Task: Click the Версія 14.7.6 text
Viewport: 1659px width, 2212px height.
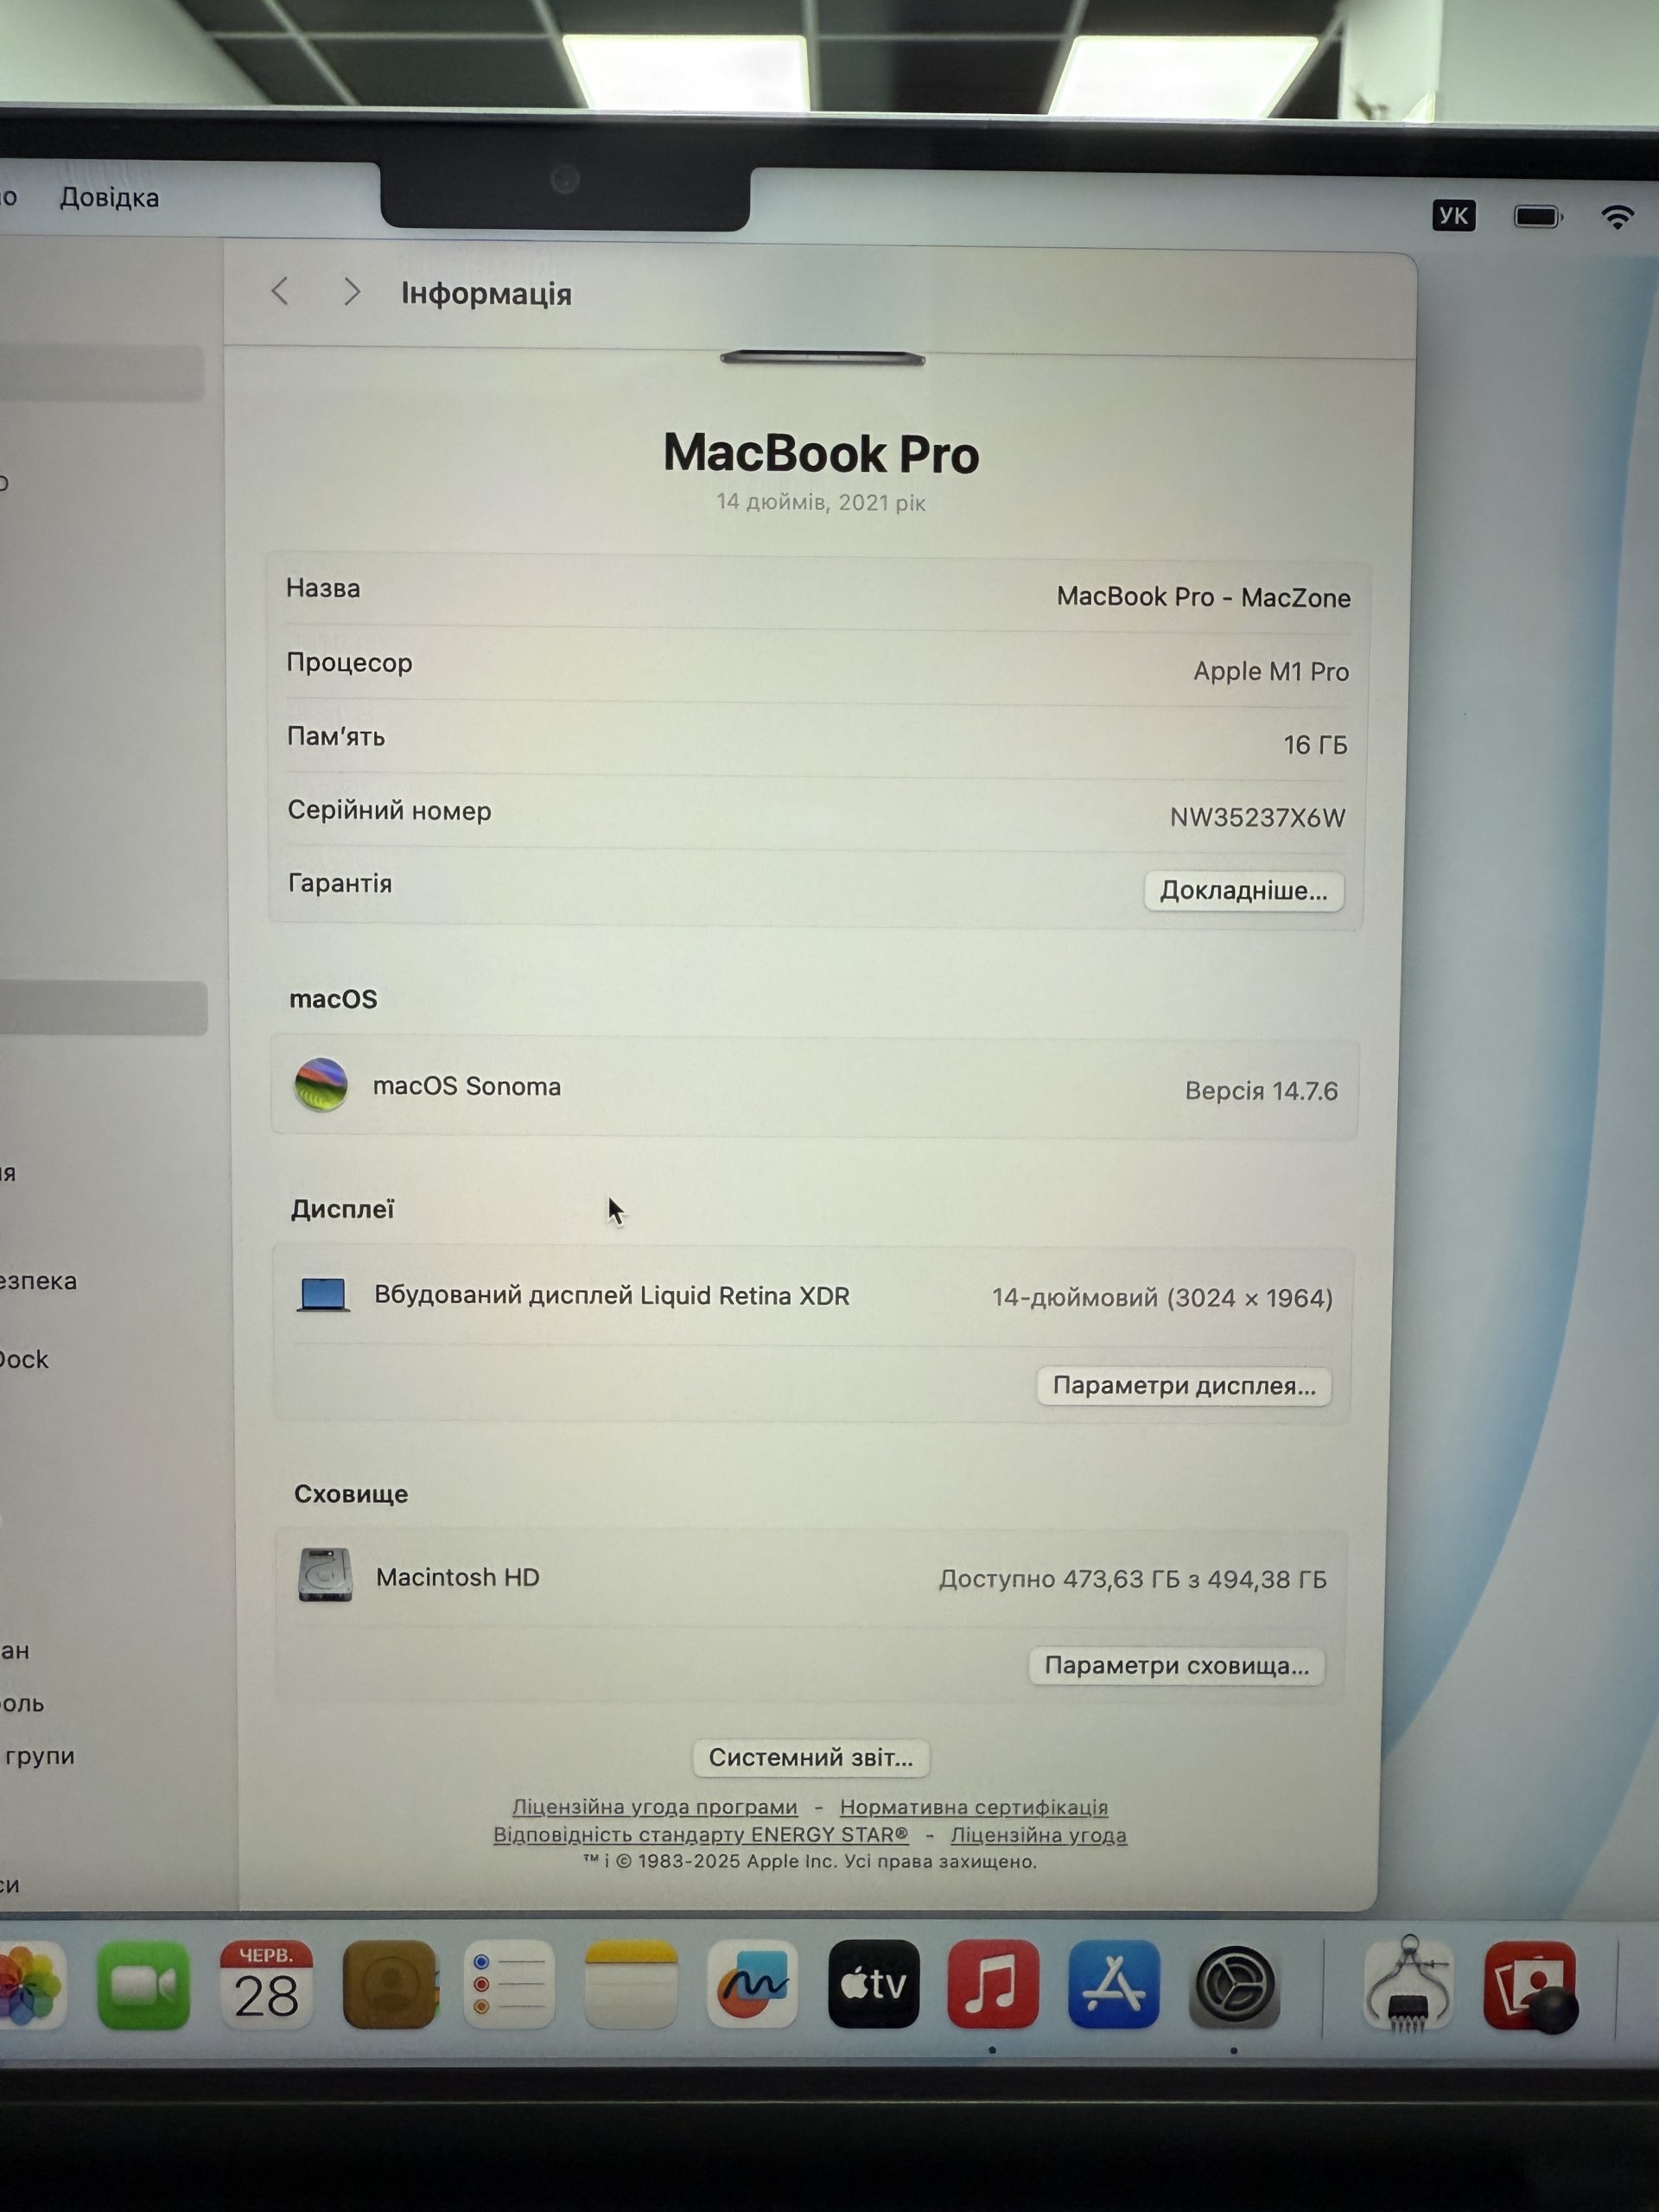Action: (1261, 1091)
